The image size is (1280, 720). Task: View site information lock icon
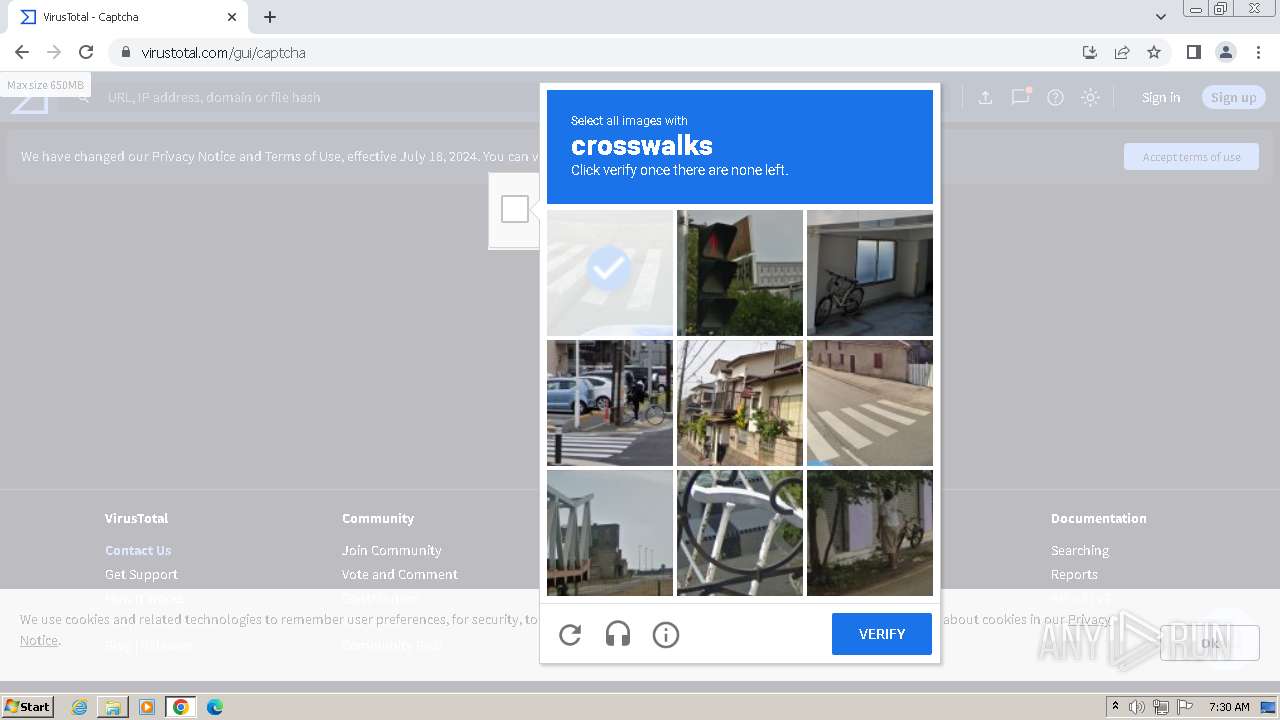pyautogui.click(x=125, y=52)
